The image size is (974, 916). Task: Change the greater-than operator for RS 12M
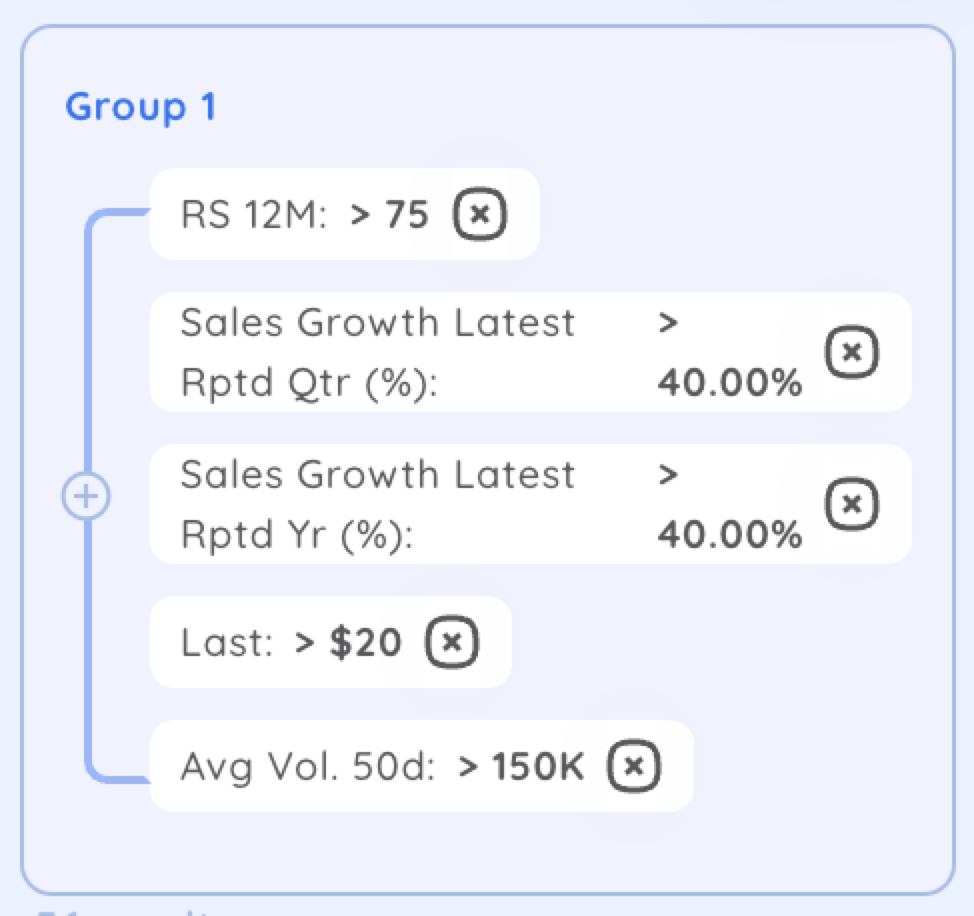click(360, 215)
